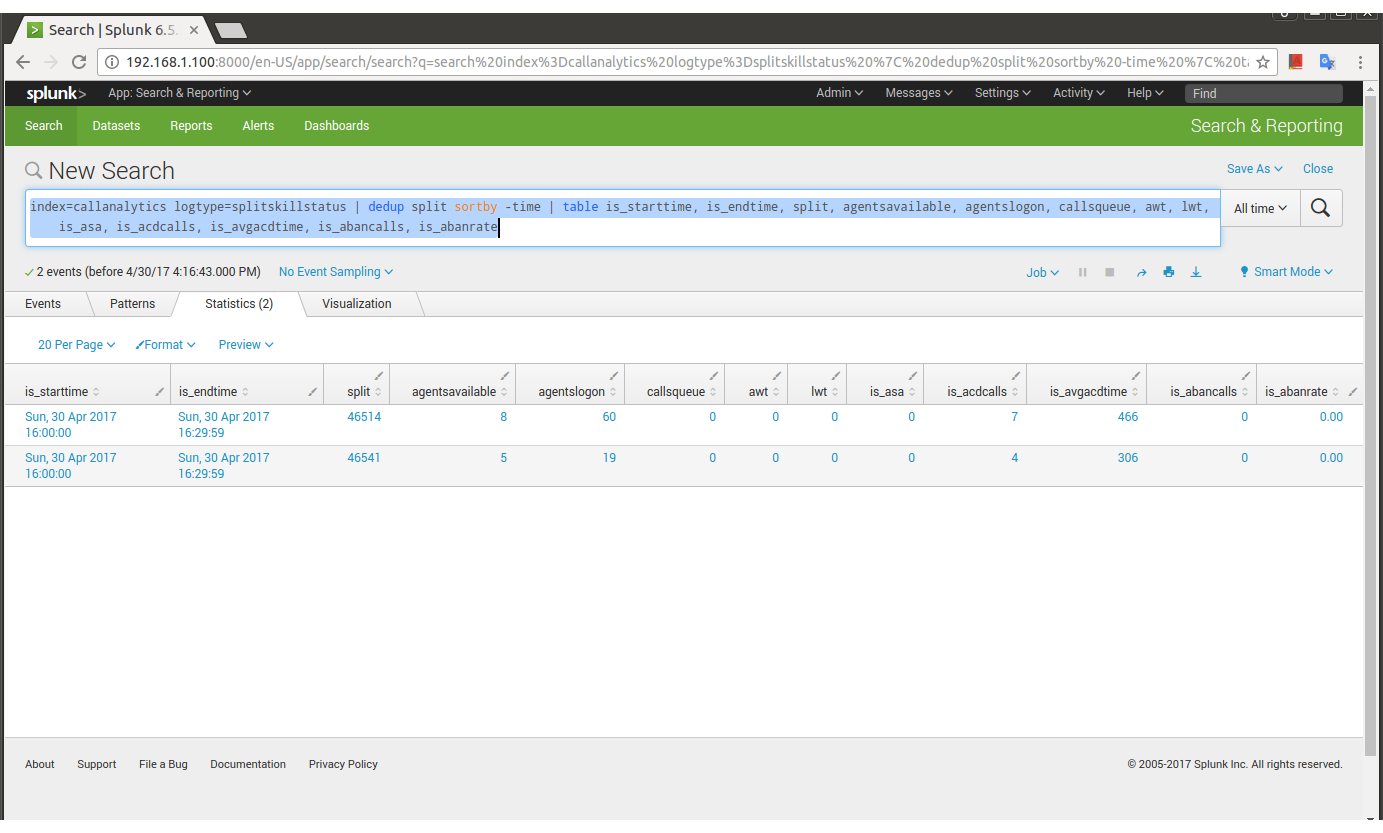Expand the Save As menu

pos(1254,169)
